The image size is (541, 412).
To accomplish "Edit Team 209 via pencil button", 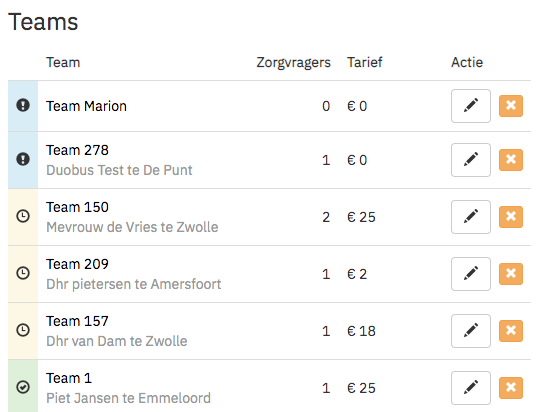I will point(471,274).
